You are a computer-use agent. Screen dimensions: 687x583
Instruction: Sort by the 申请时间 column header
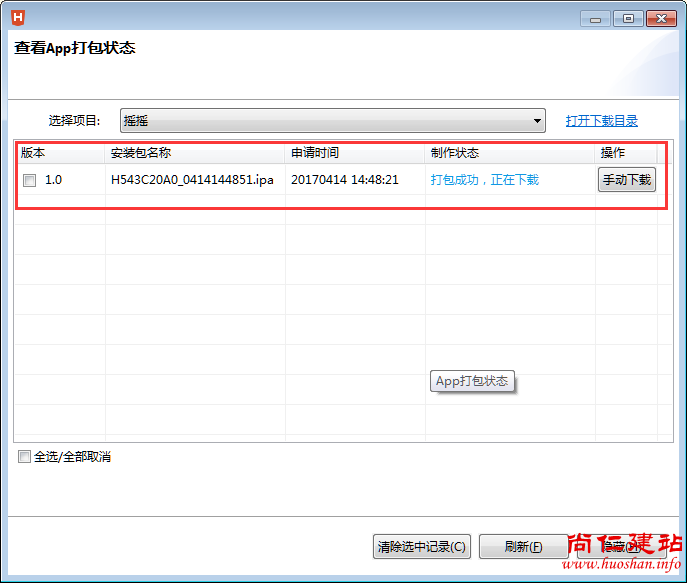coord(315,153)
